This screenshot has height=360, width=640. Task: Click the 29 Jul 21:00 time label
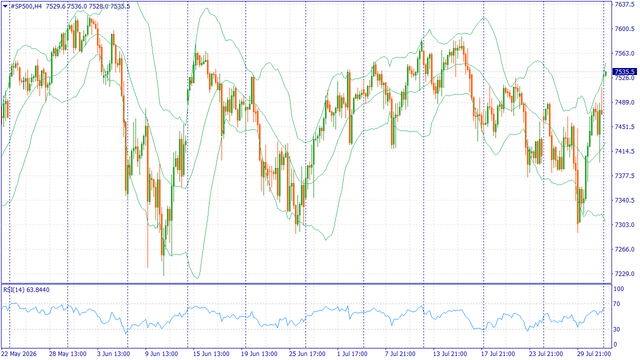pyautogui.click(x=593, y=353)
